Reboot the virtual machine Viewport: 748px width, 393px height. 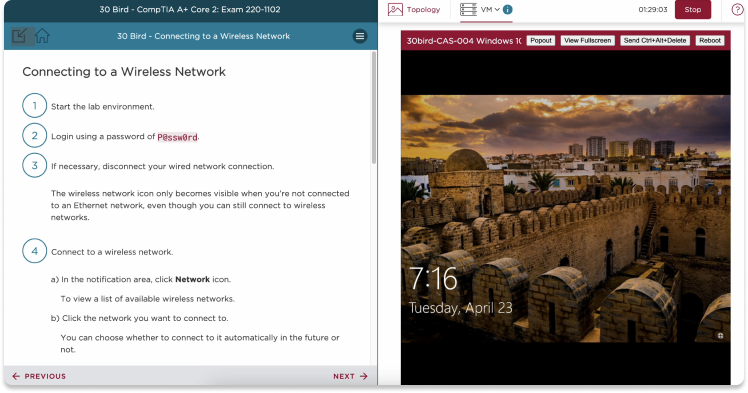(710, 41)
